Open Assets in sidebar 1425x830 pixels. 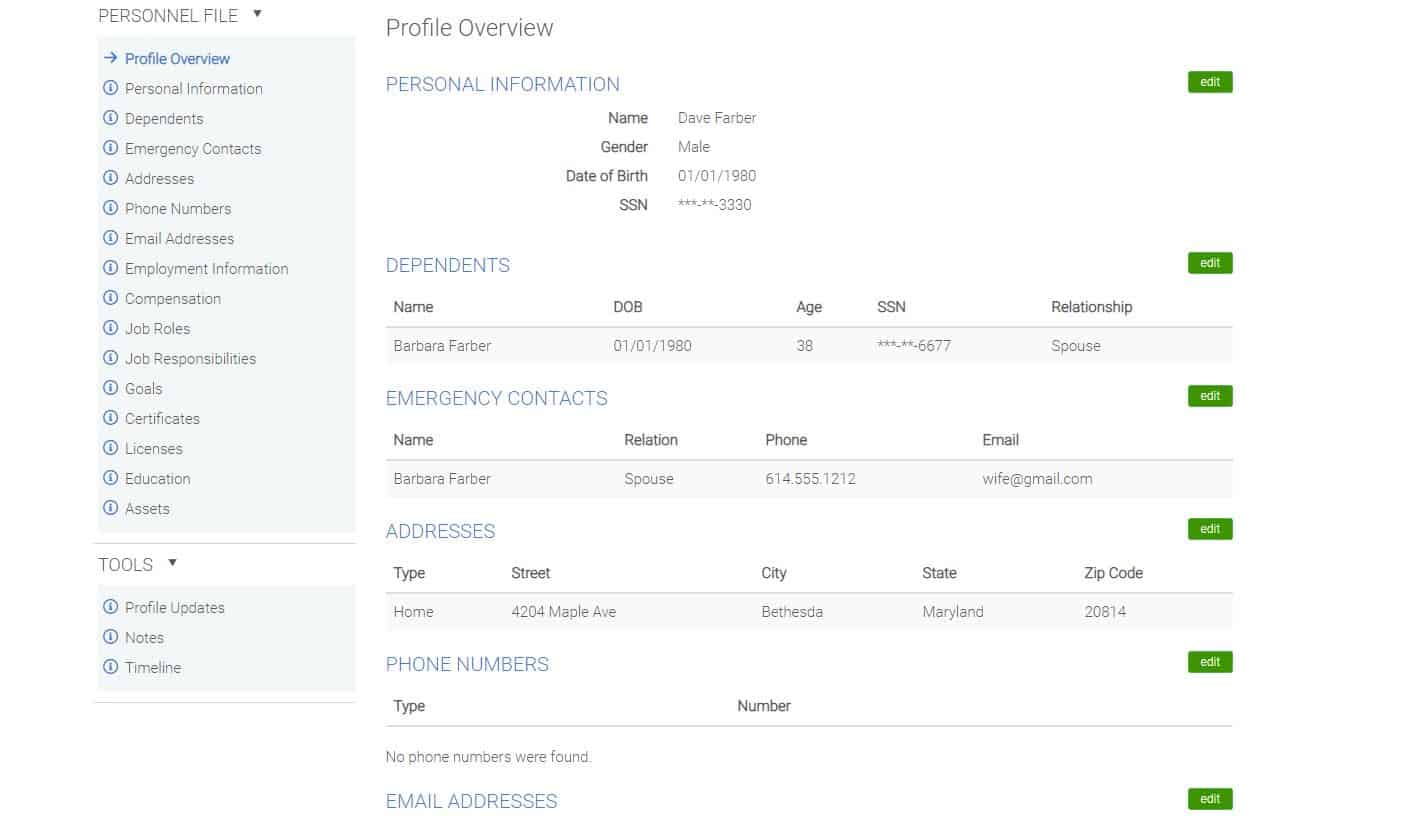(147, 509)
